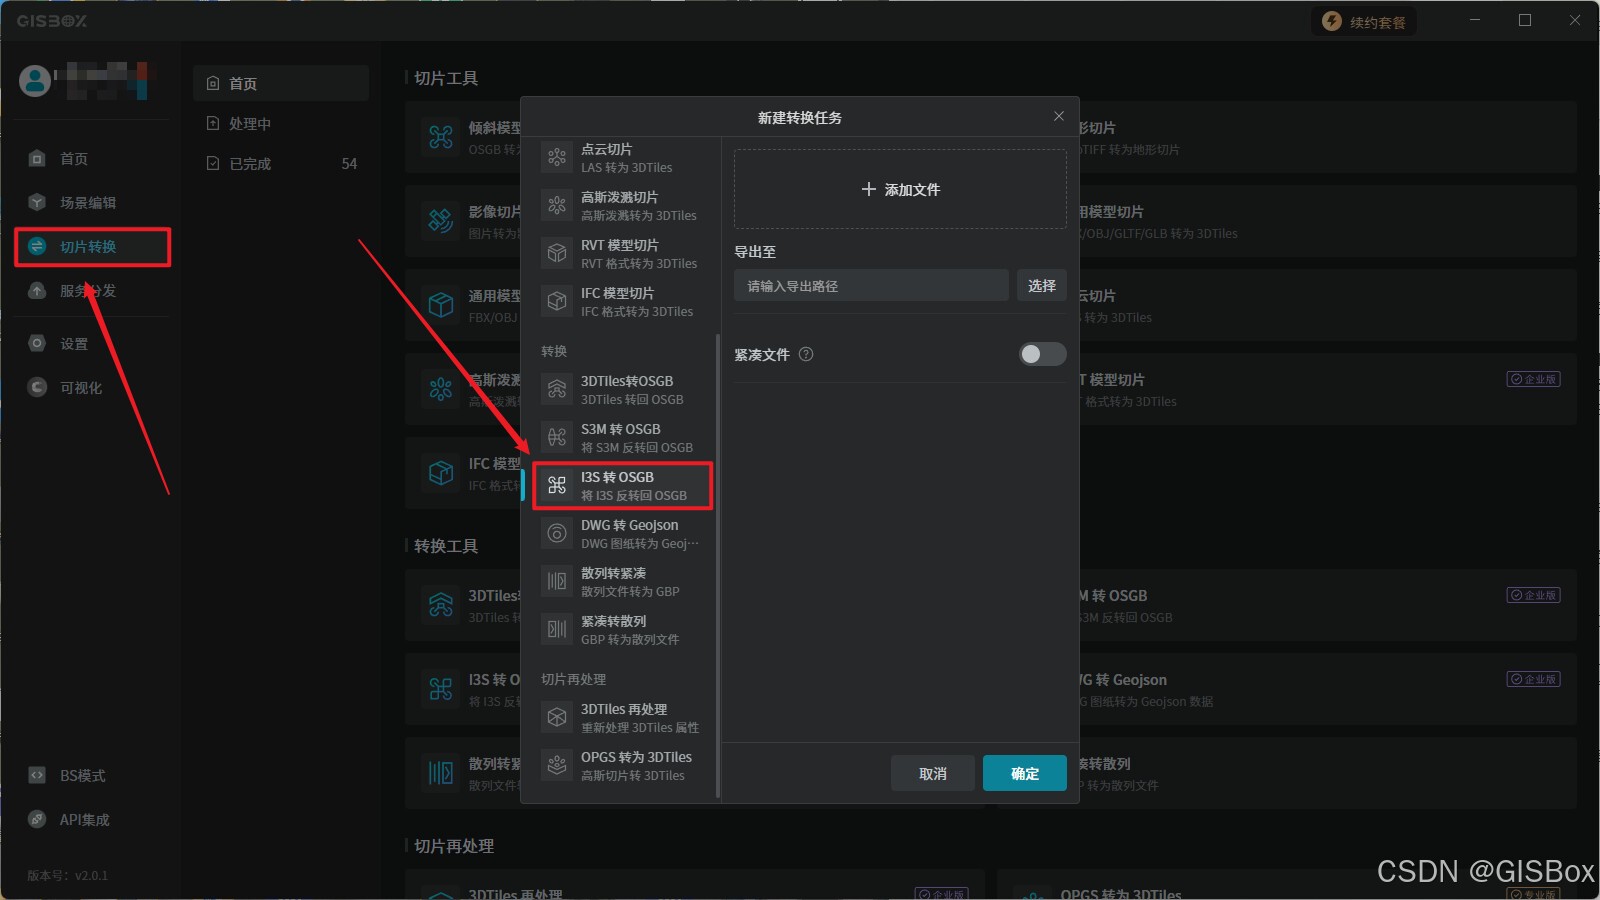Click the user avatar icon

35,80
